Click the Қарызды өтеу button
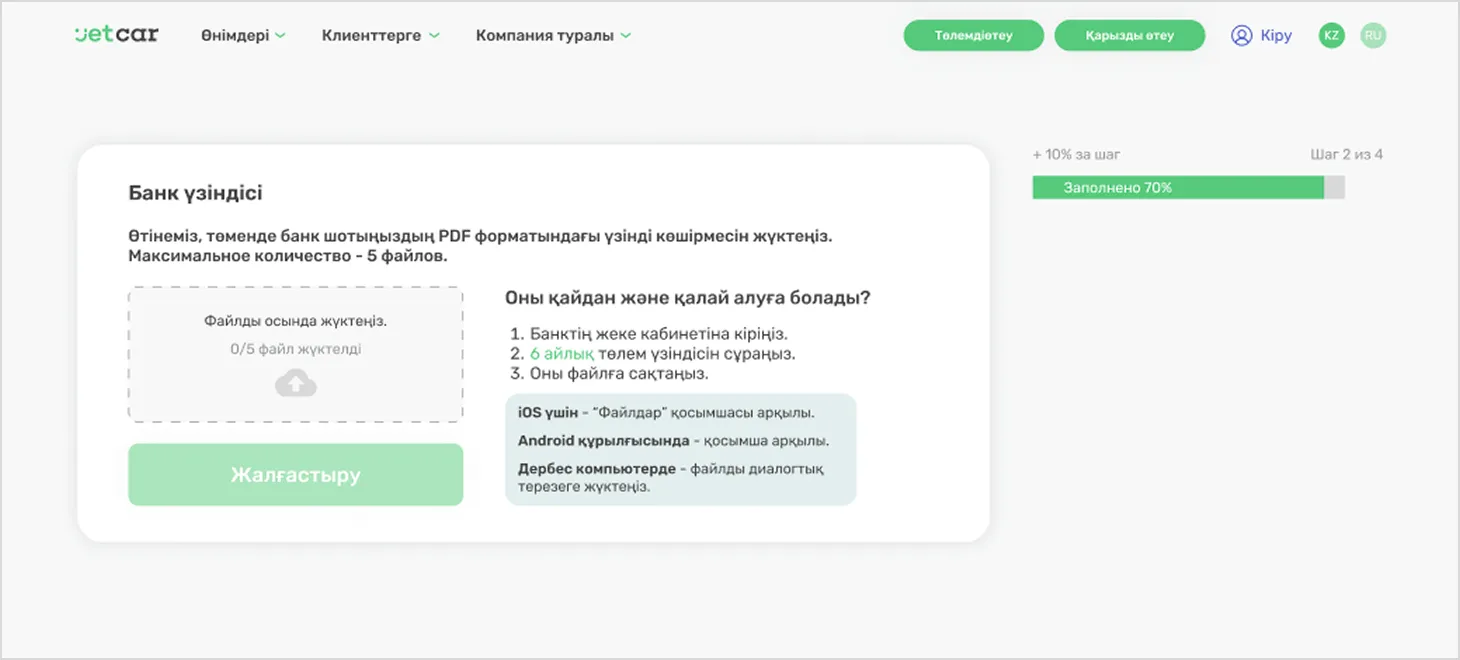The width and height of the screenshot is (1460, 660). tap(1129, 34)
